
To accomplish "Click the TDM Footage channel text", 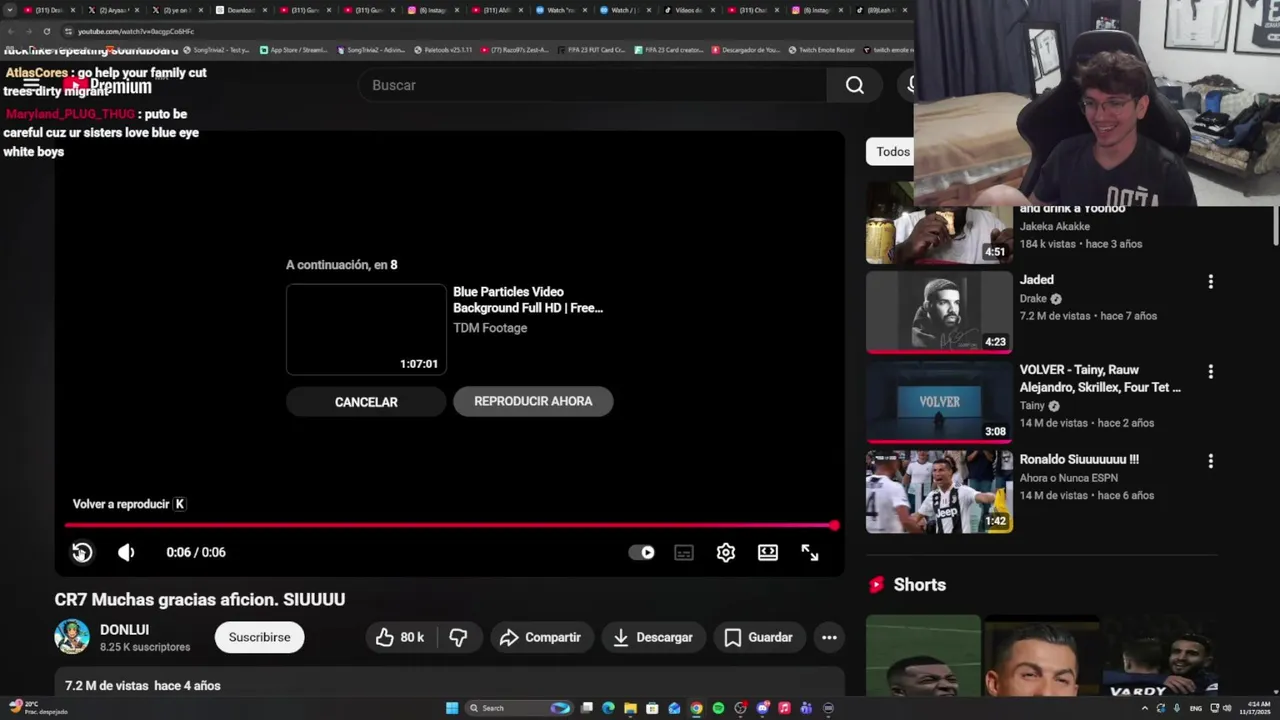I will click(490, 328).
